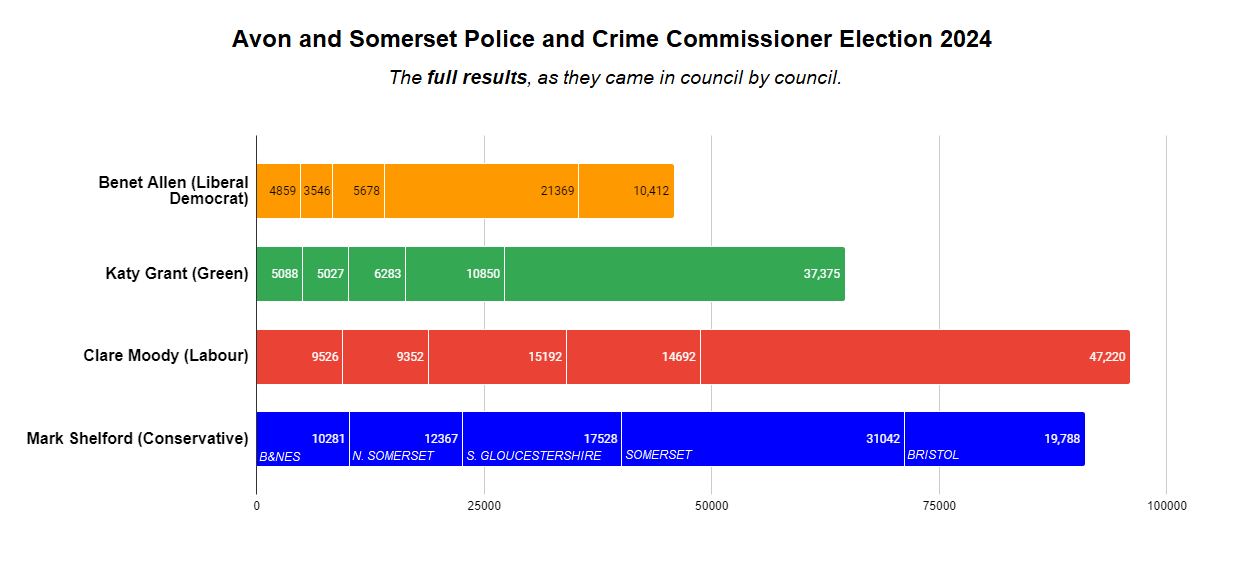Click the 'Katy Grant (Green)' axis label

[x=177, y=273]
